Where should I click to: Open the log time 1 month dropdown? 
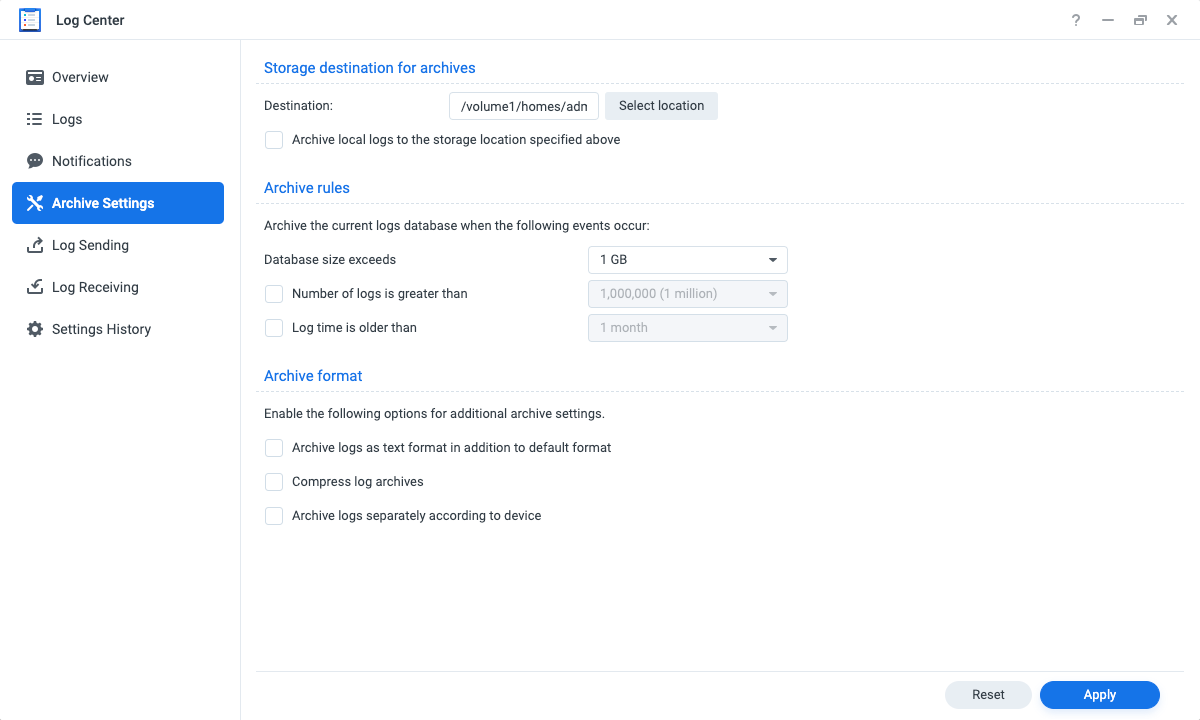click(687, 328)
